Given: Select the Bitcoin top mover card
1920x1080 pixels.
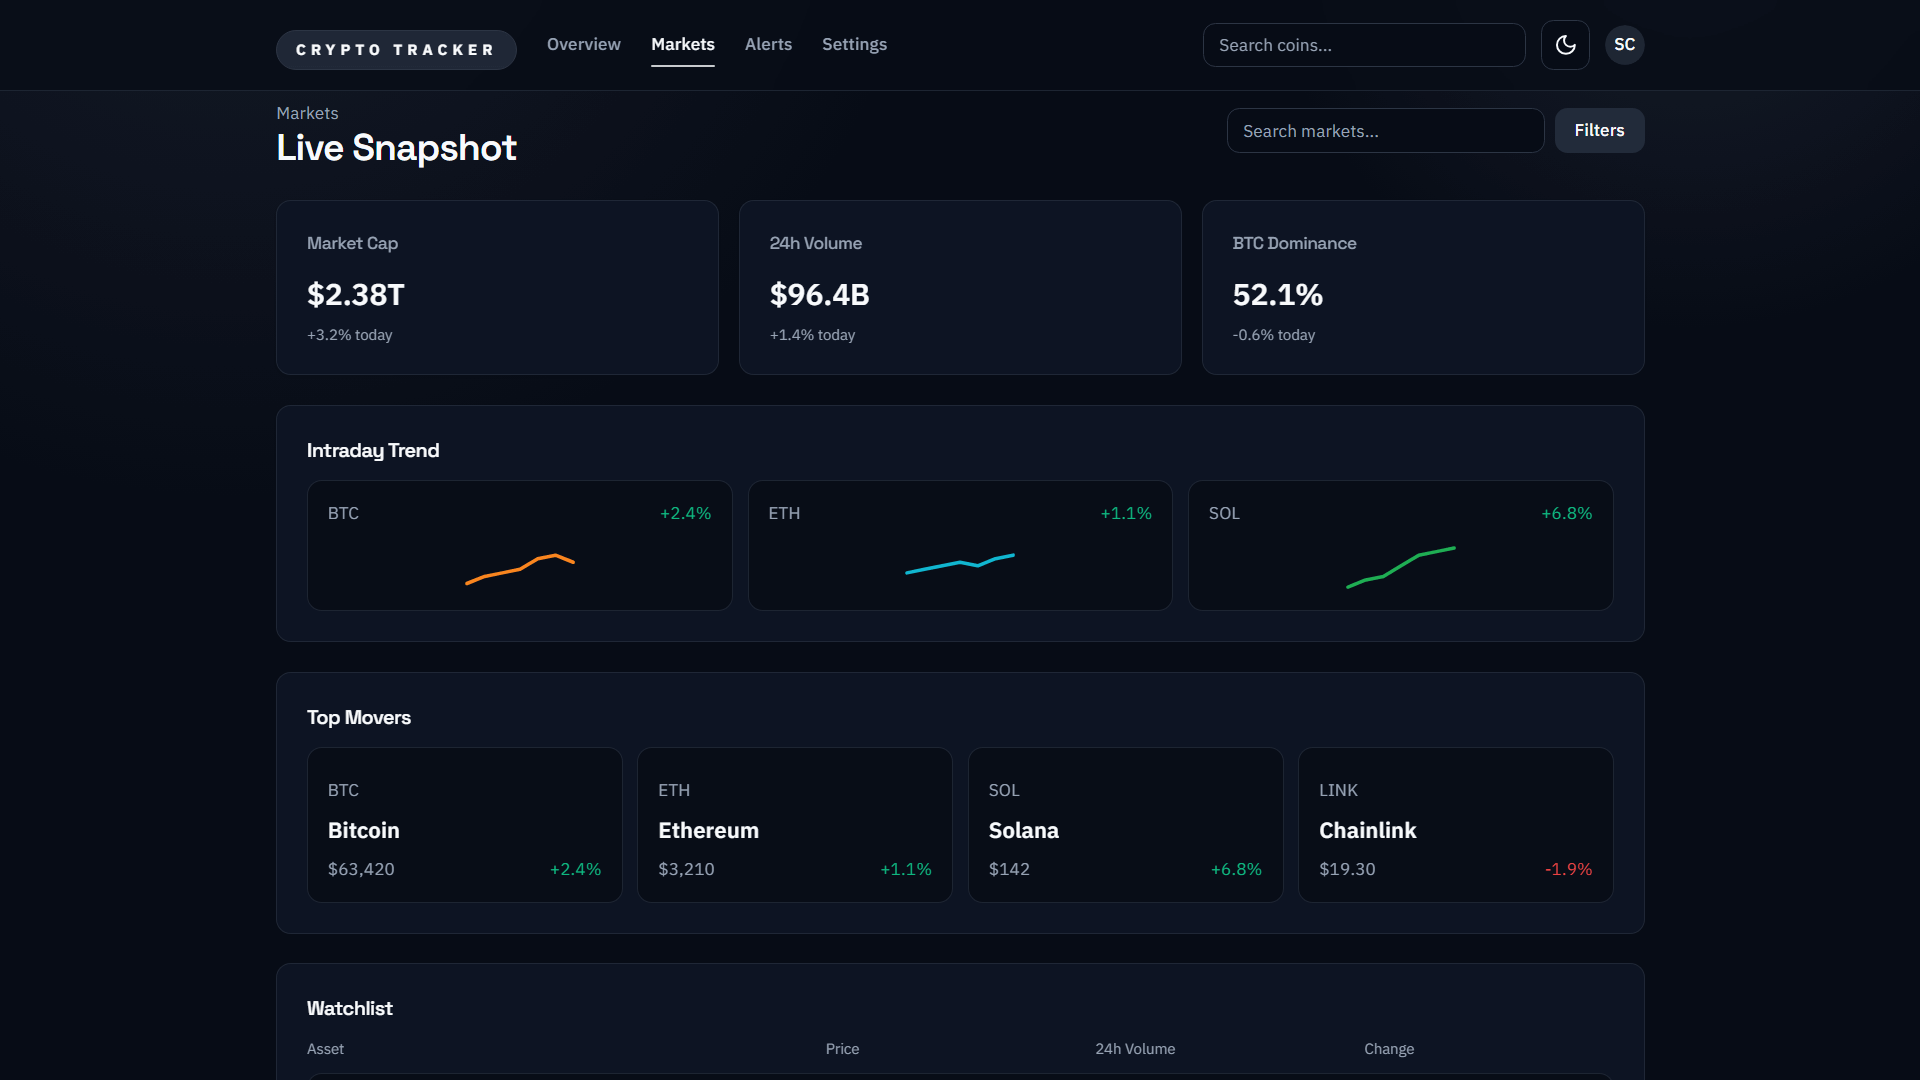Looking at the screenshot, I should pos(465,825).
